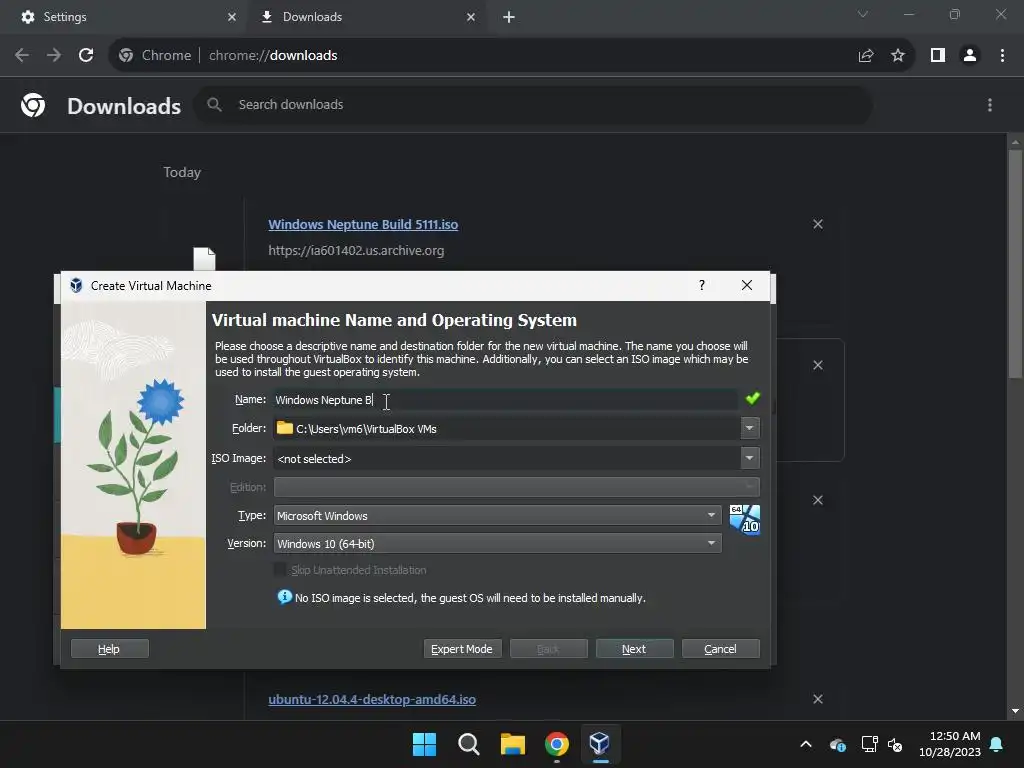Image resolution: width=1024 pixels, height=768 pixels.
Task: Click the green checkmark beside Name field
Action: [753, 398]
